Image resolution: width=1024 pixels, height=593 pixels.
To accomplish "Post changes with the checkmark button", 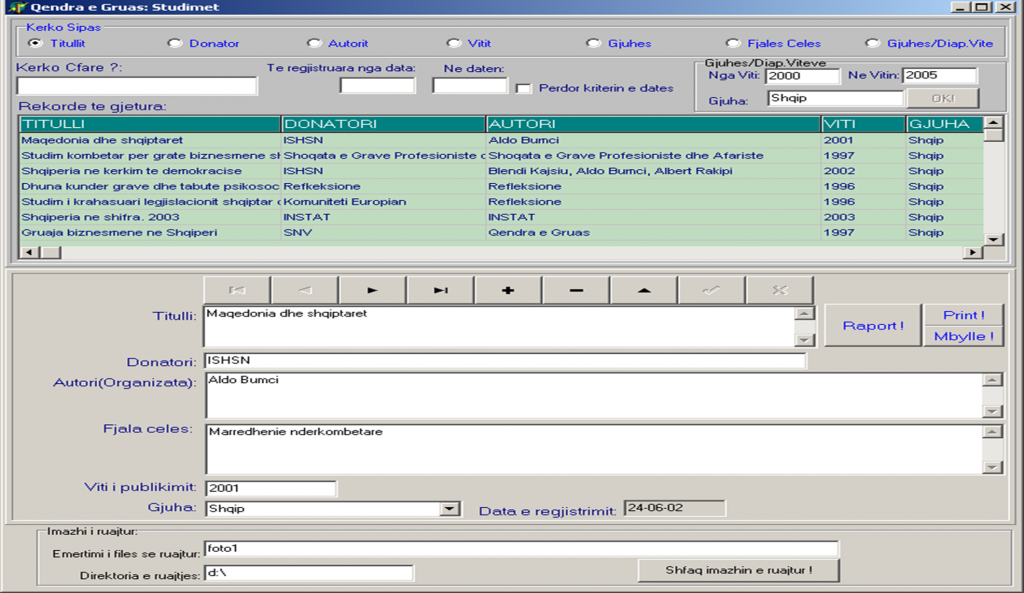I will tap(712, 290).
